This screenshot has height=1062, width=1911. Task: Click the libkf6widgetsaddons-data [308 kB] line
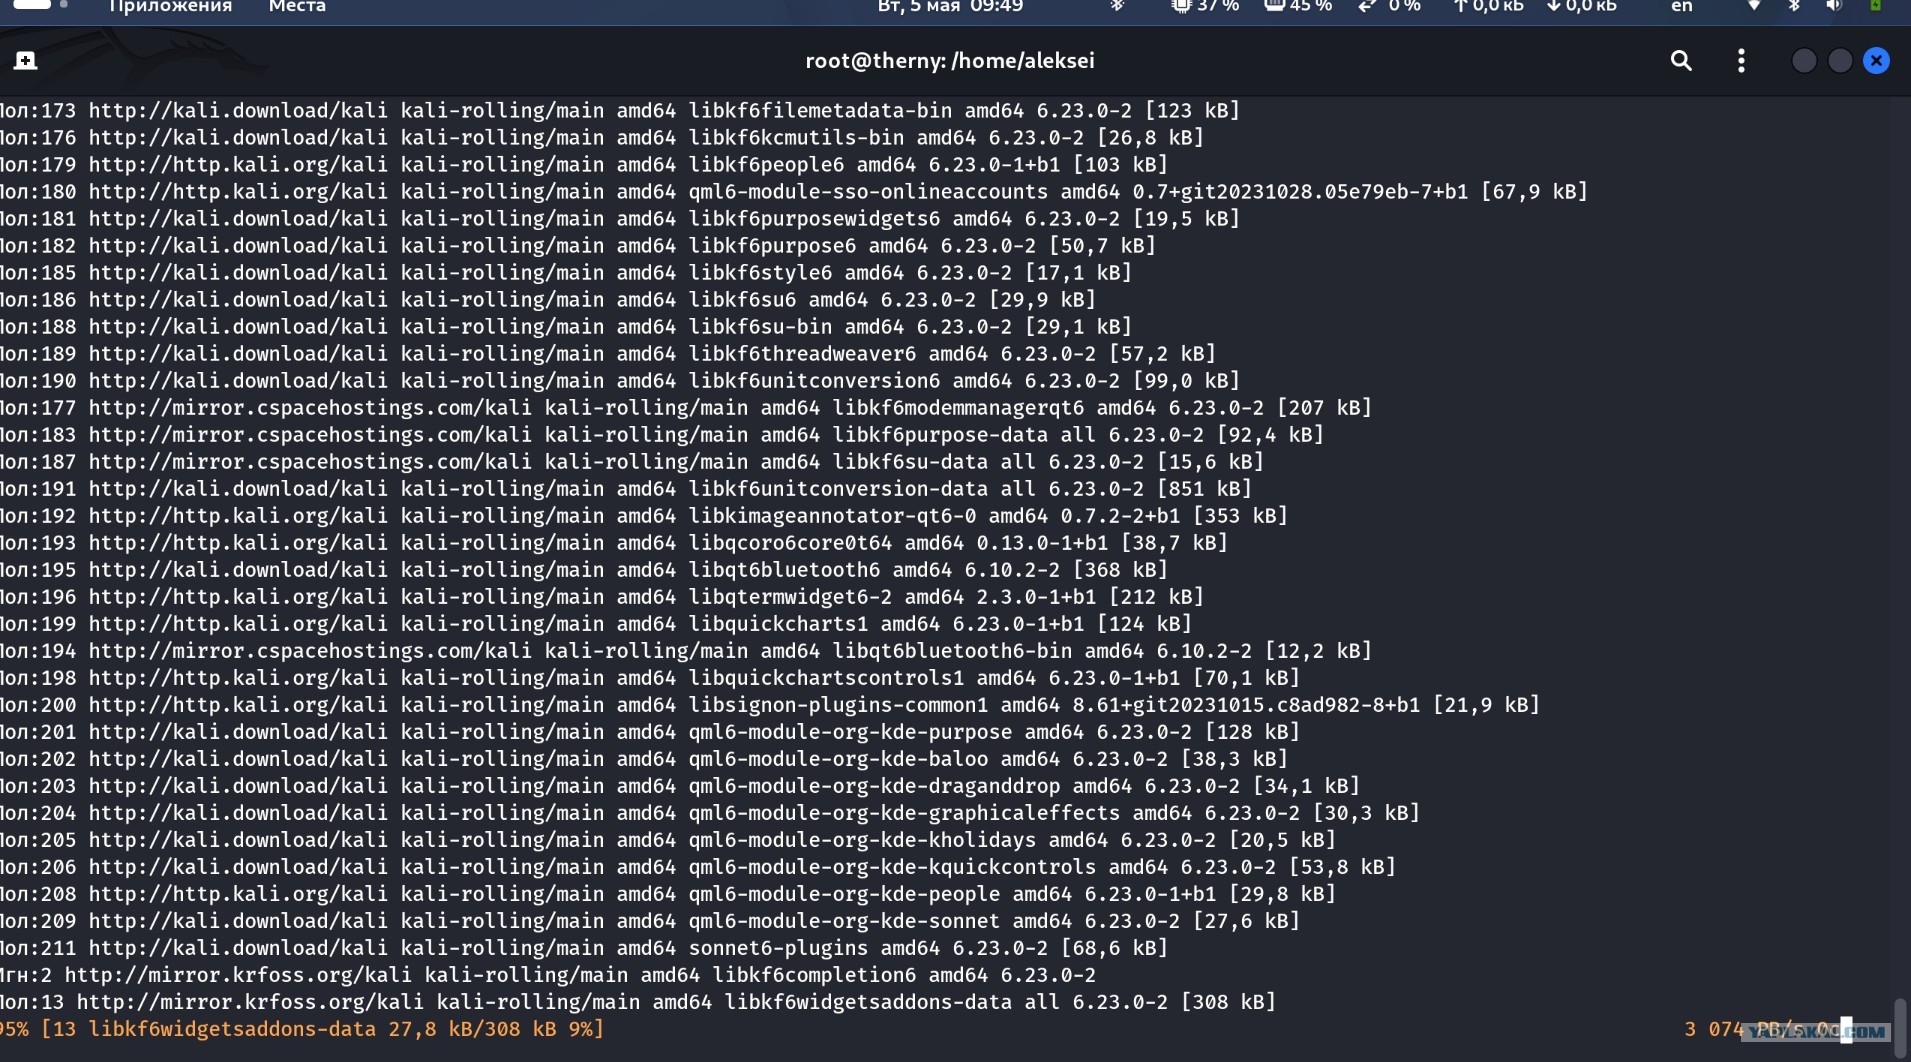tap(638, 1001)
